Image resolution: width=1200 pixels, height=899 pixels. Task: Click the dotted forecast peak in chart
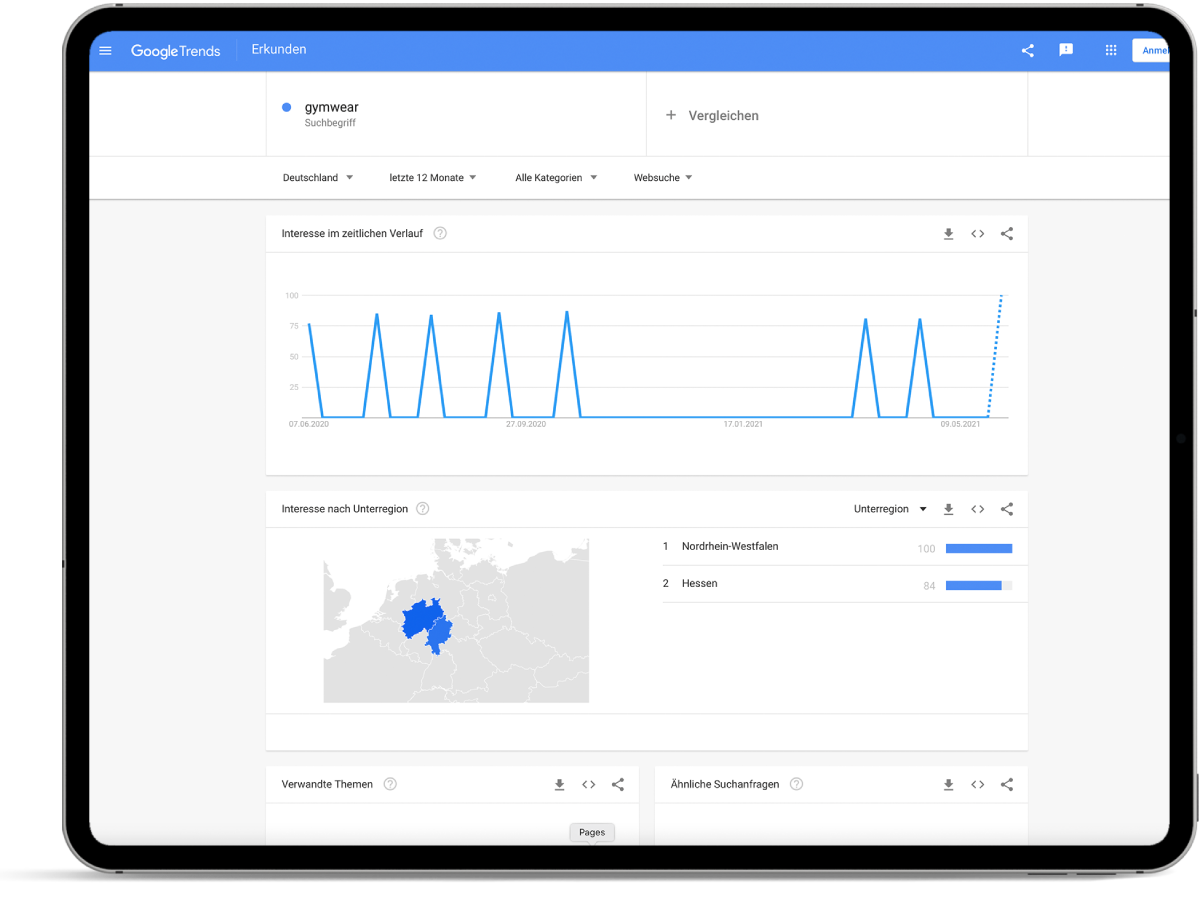(1001, 297)
